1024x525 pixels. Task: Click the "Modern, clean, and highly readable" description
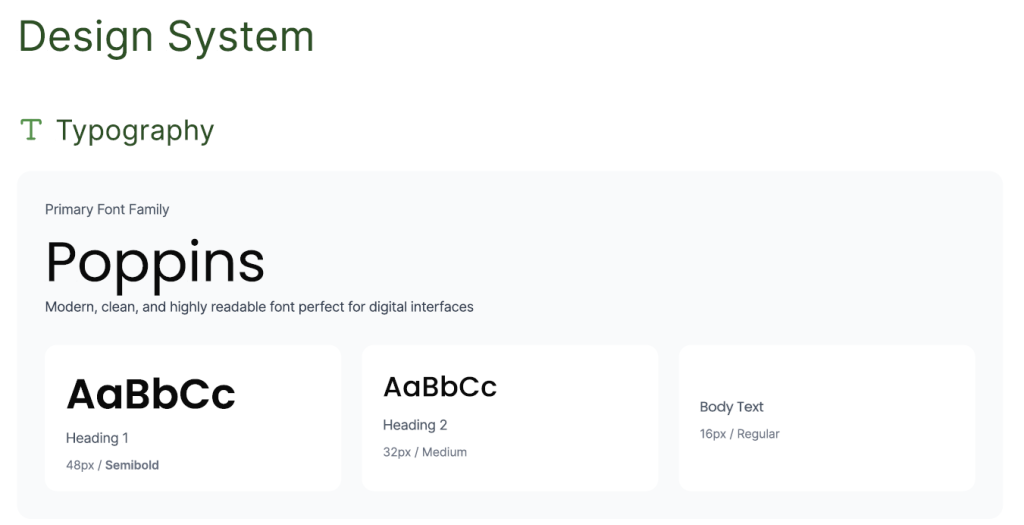pyautogui.click(x=259, y=307)
